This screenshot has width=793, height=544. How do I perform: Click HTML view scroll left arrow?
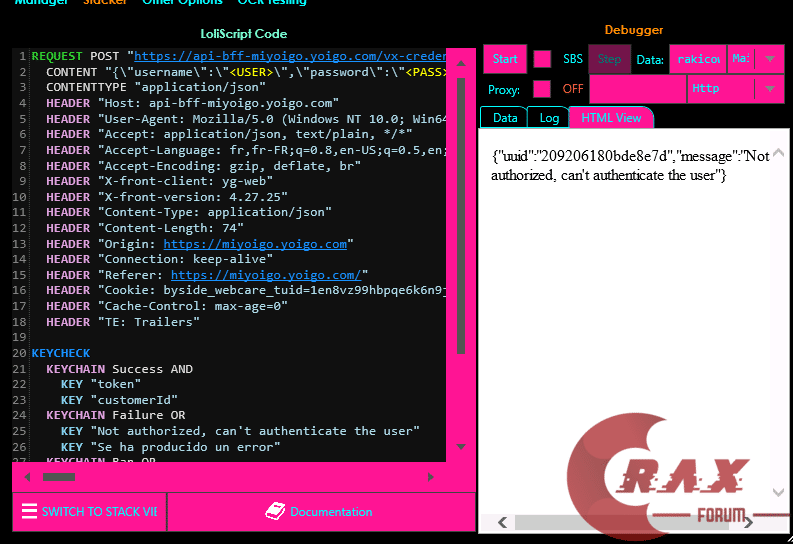(502, 522)
